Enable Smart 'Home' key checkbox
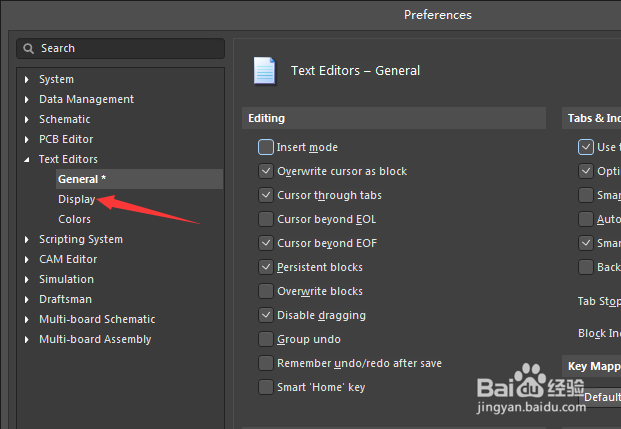This screenshot has width=621, height=429. pyautogui.click(x=266, y=387)
